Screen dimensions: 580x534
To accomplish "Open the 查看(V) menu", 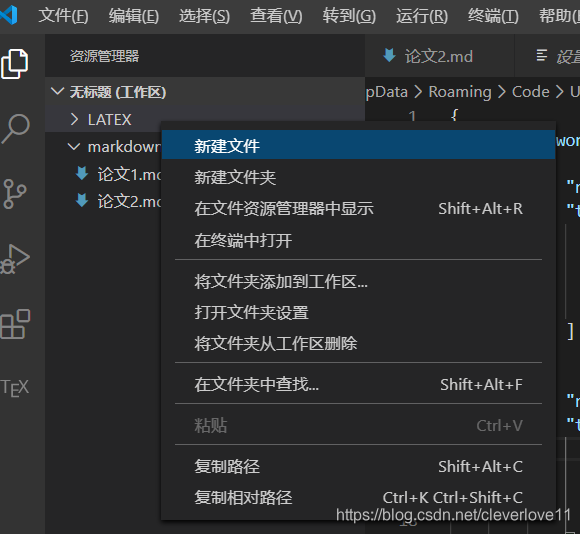I will pyautogui.click(x=276, y=16).
